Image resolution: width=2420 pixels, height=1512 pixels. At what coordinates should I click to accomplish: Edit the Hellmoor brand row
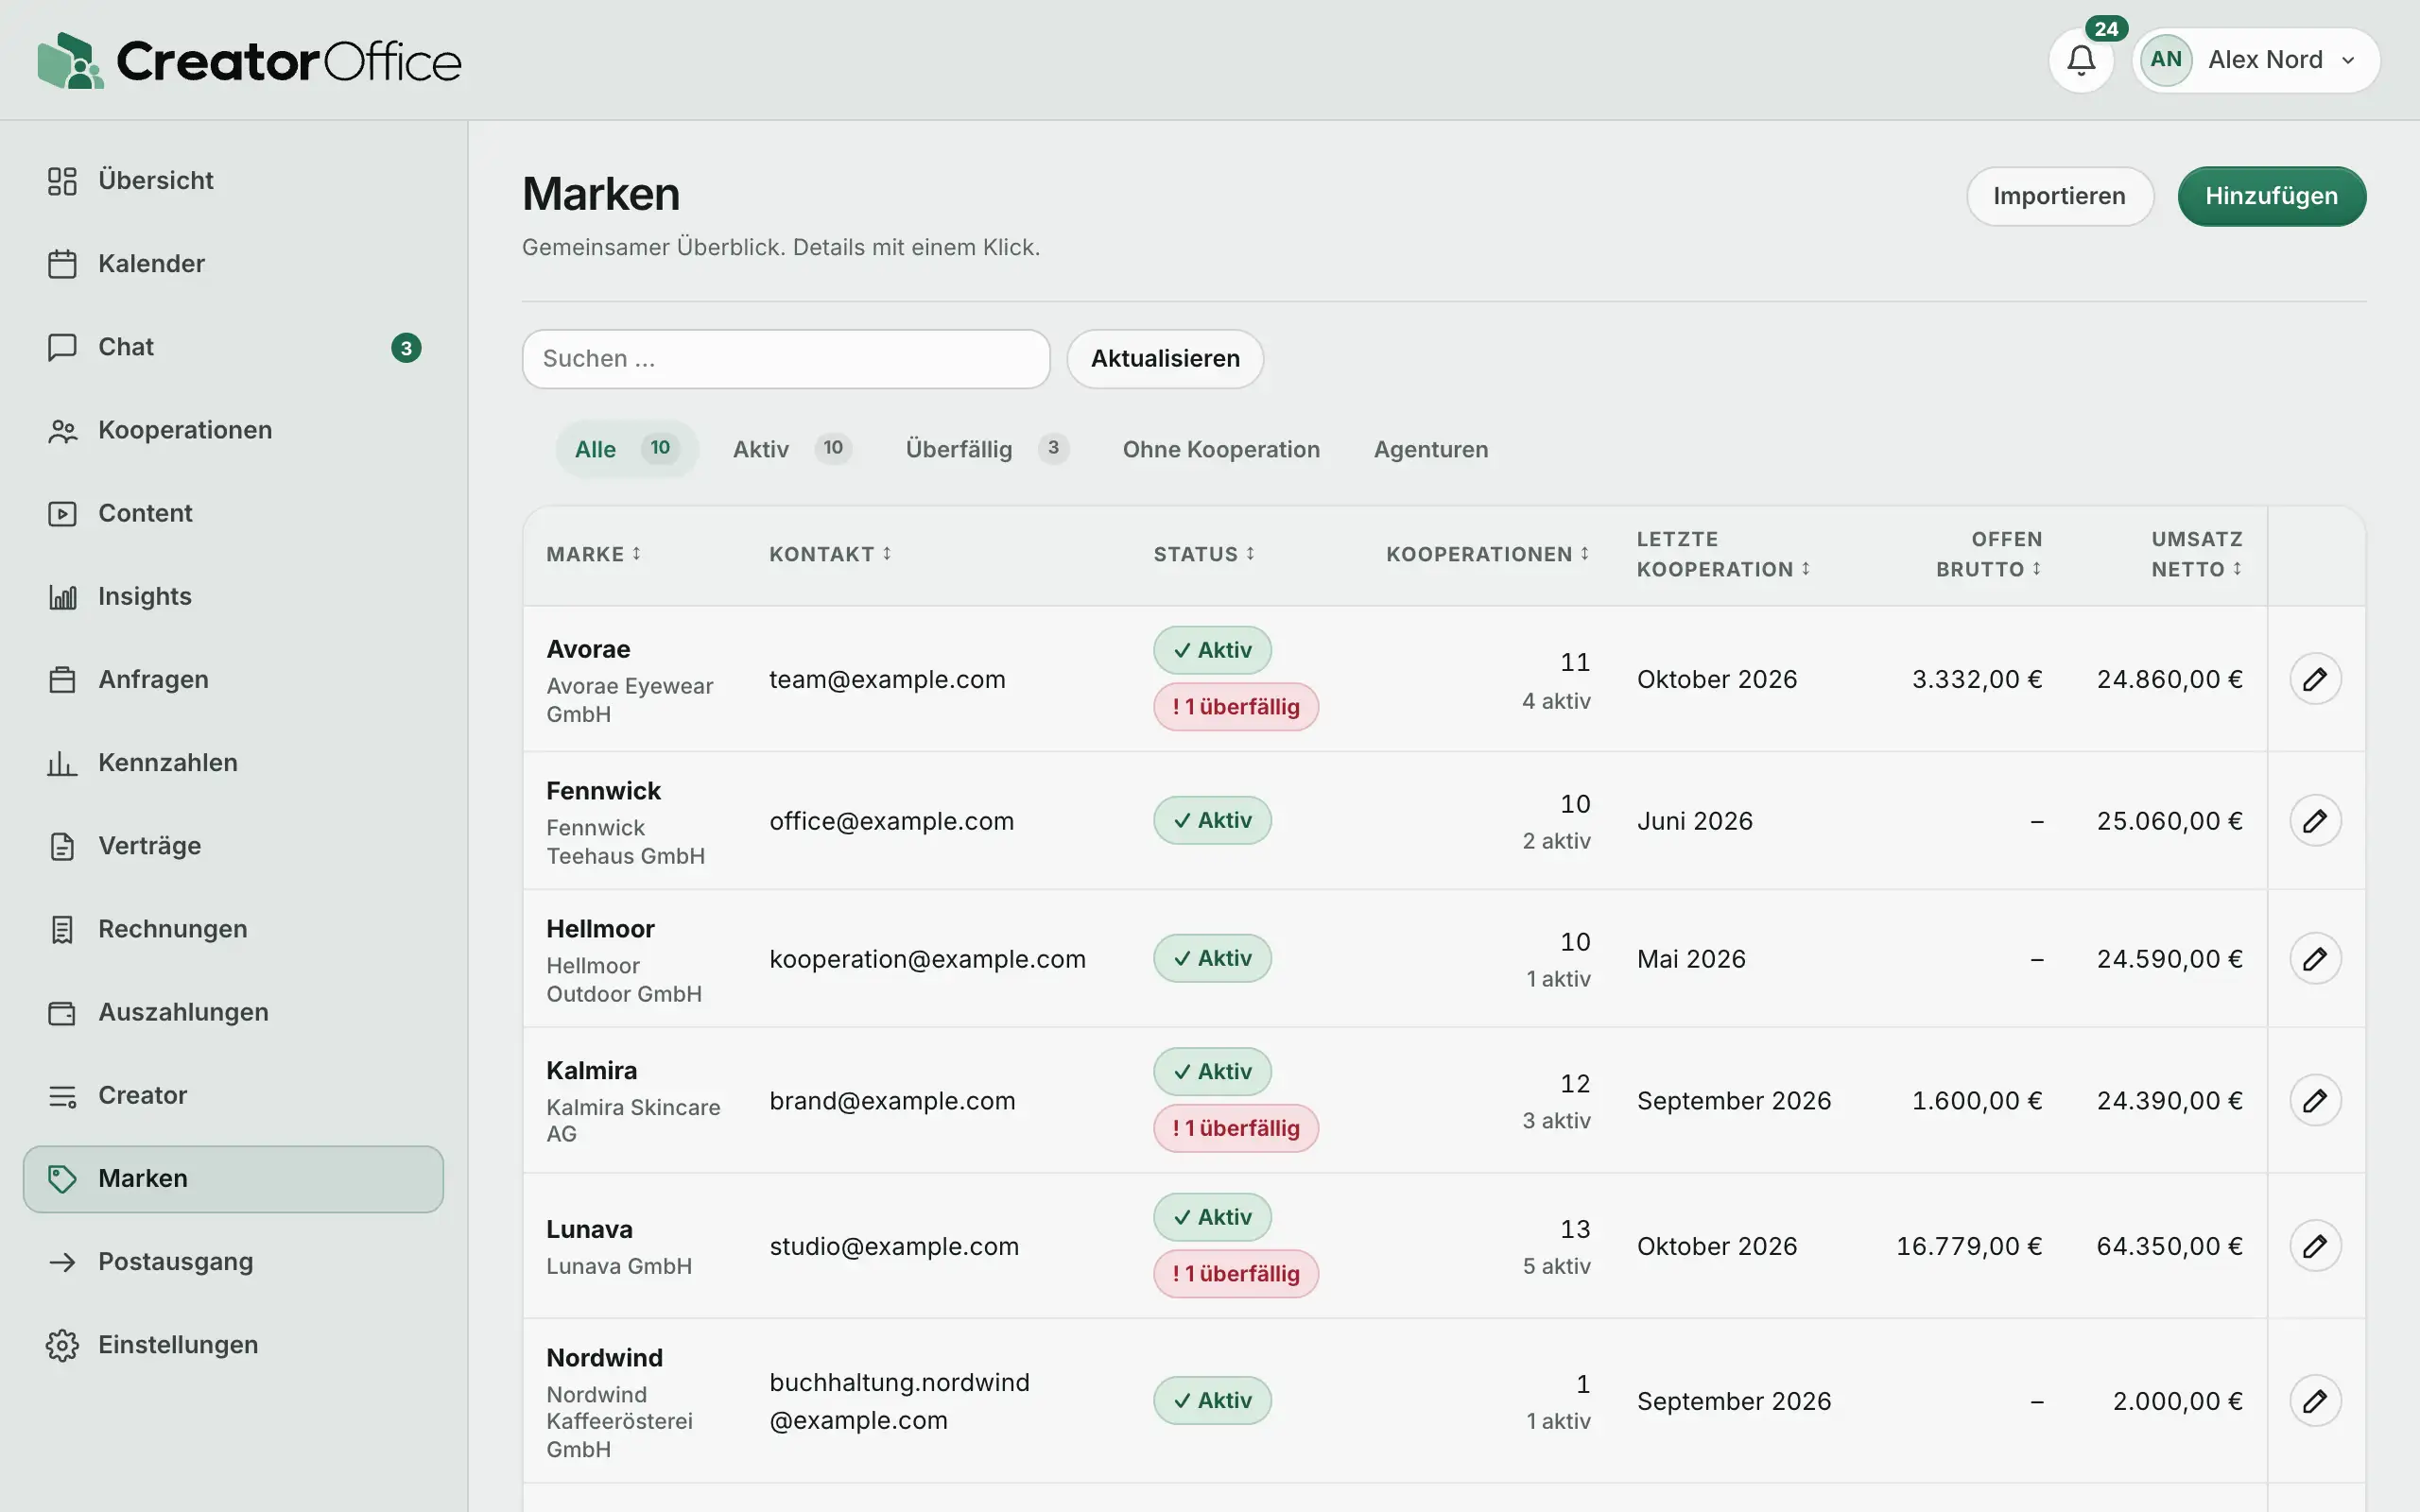coord(2315,959)
